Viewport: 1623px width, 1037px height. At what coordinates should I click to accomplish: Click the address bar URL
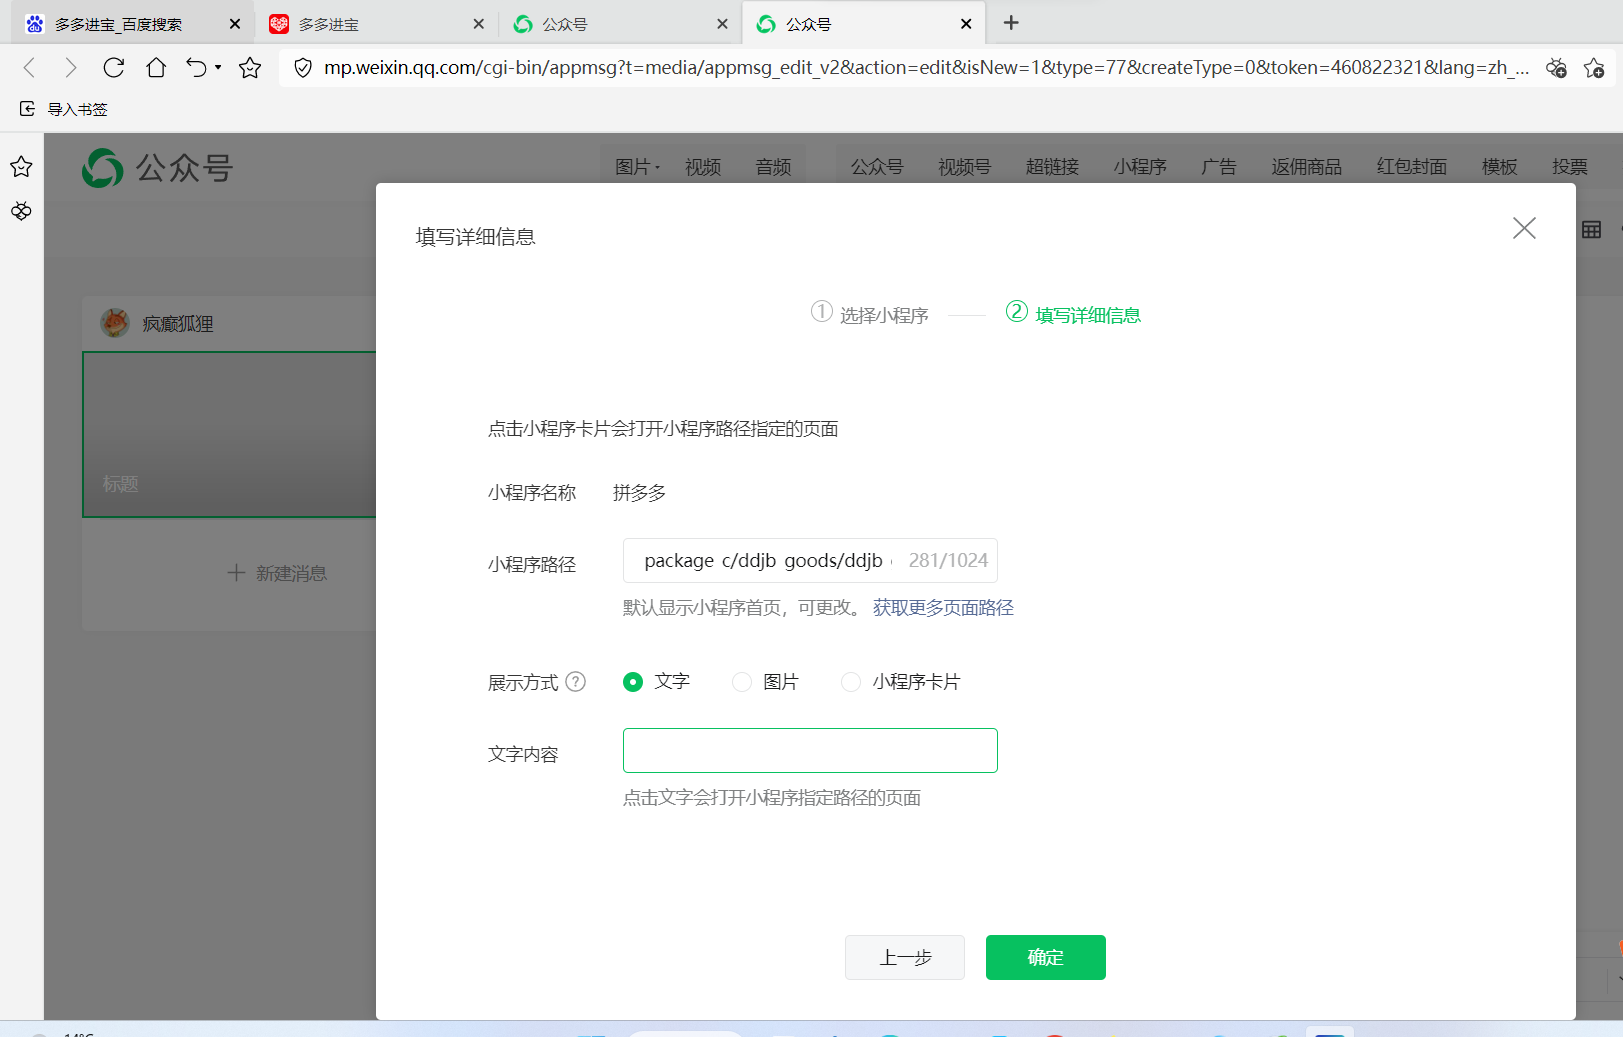[926, 67]
